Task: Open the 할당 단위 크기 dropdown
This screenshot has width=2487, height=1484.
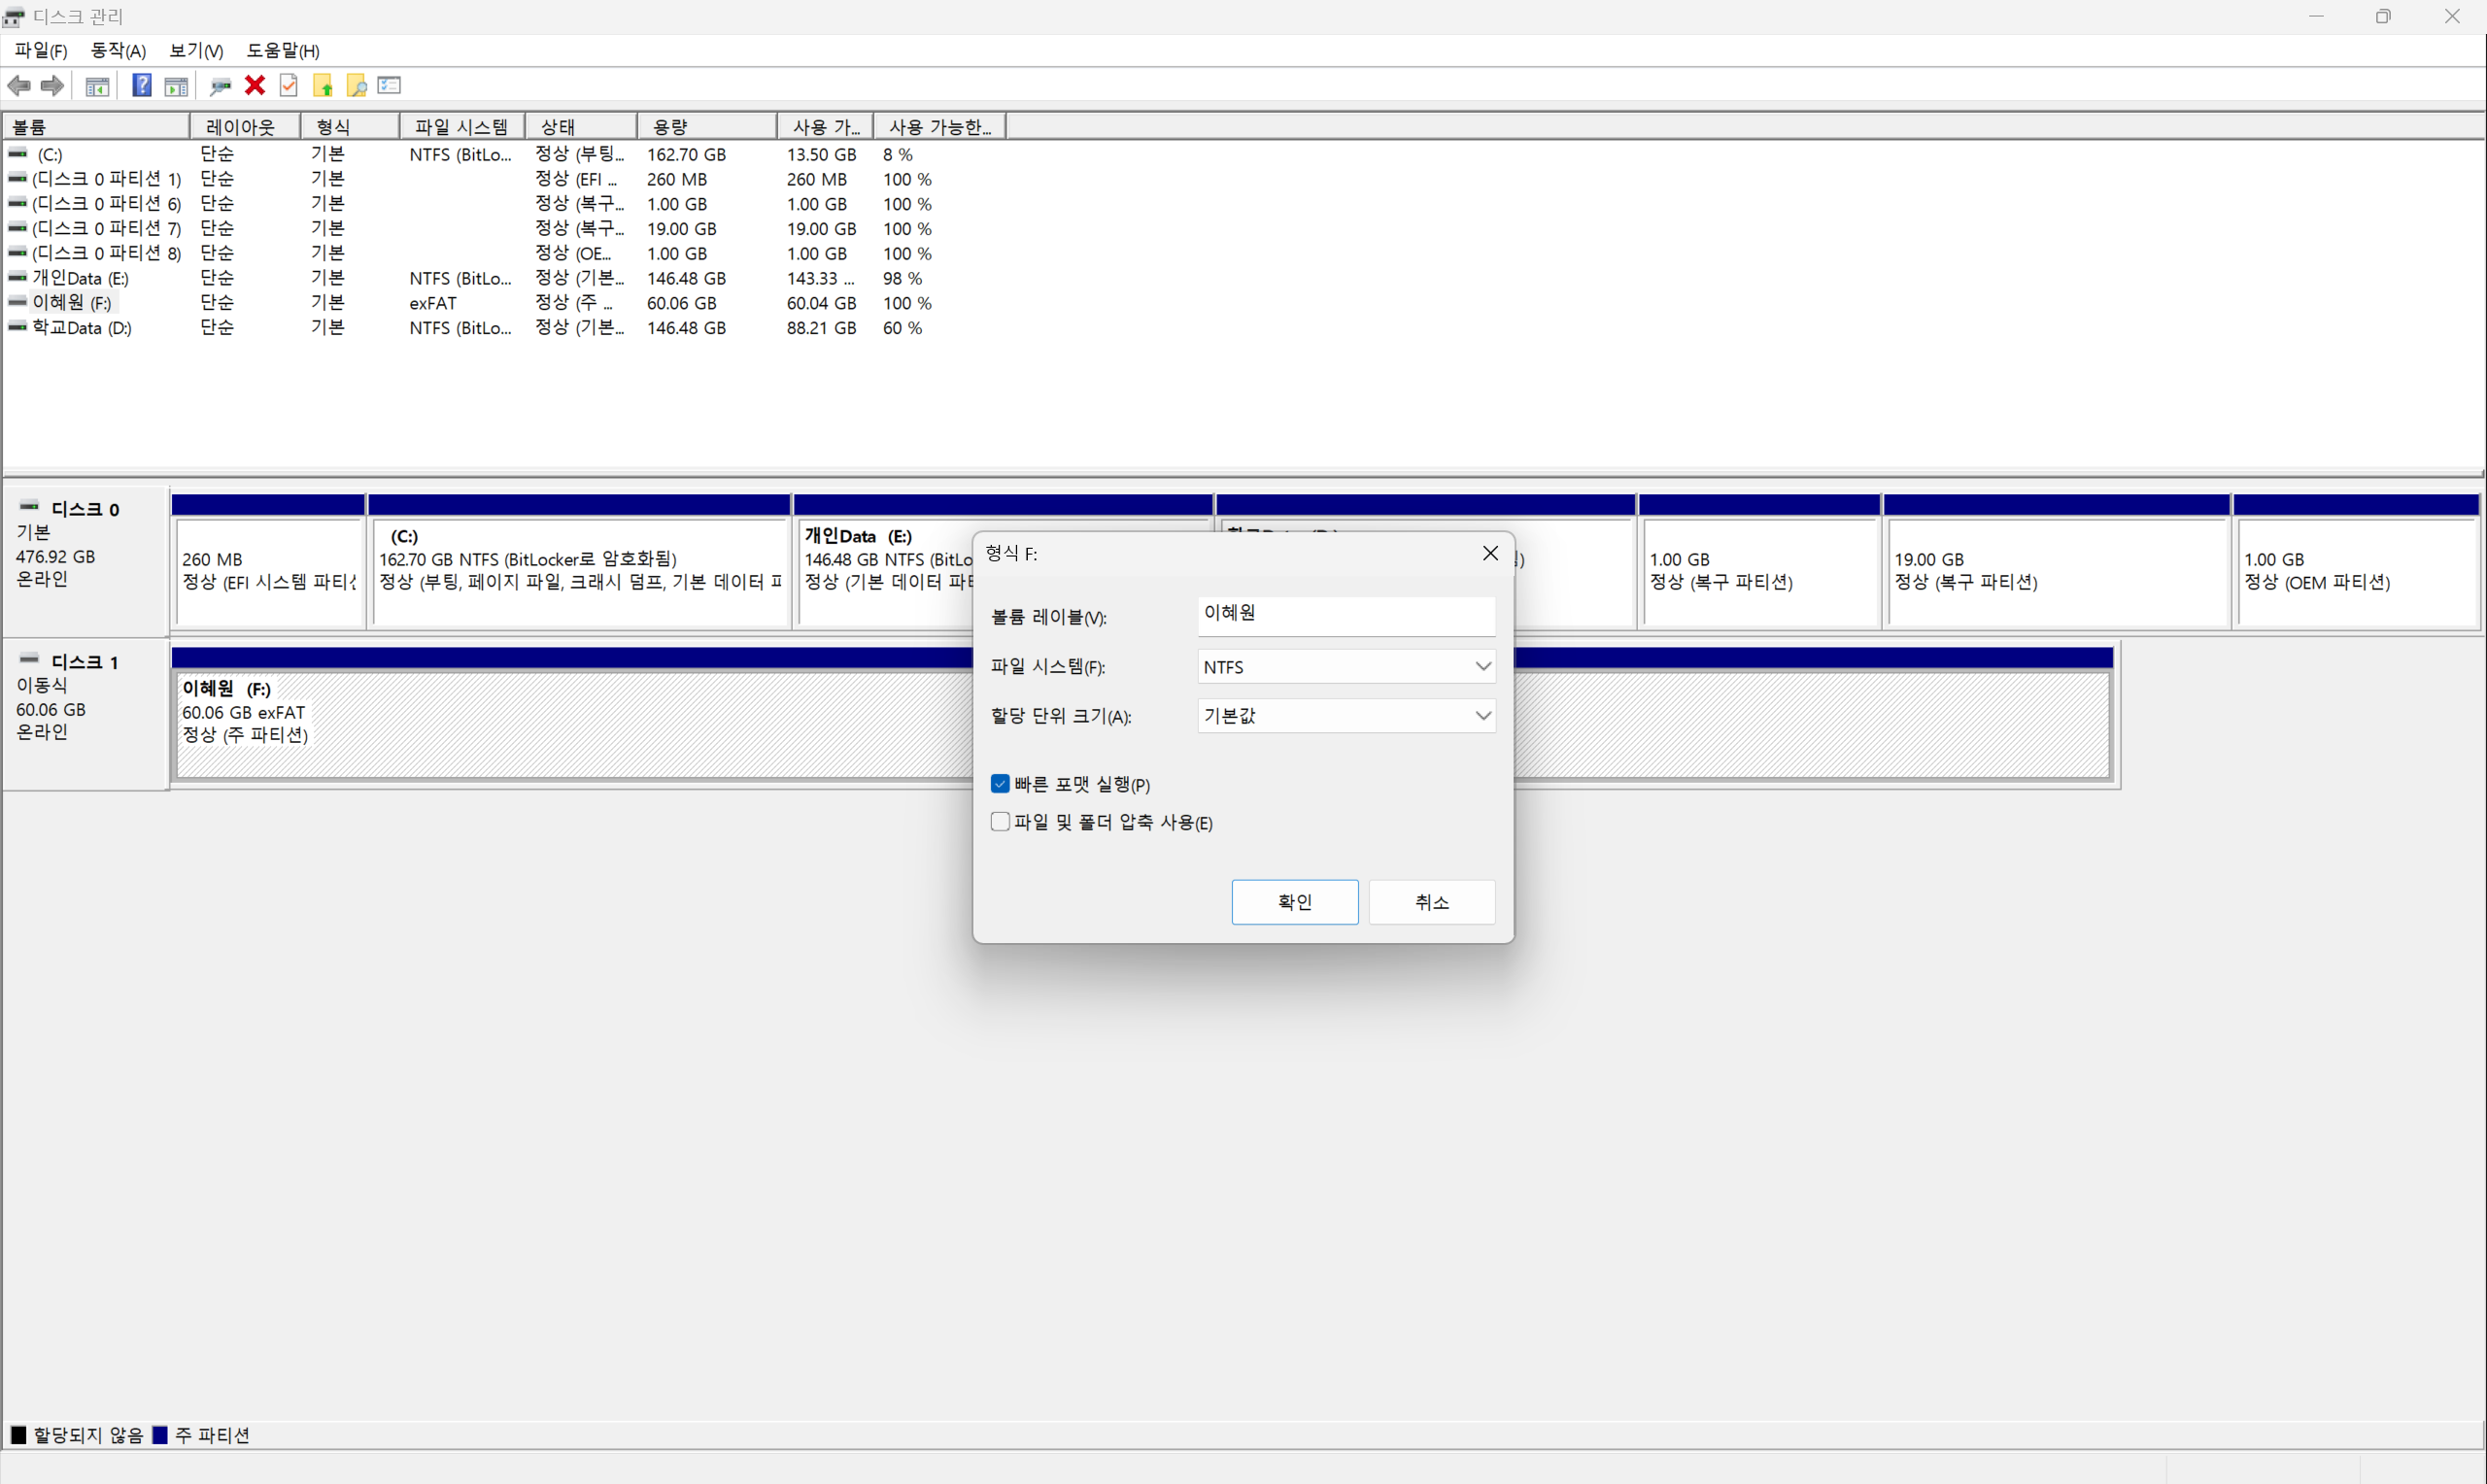Action: (x=1346, y=715)
